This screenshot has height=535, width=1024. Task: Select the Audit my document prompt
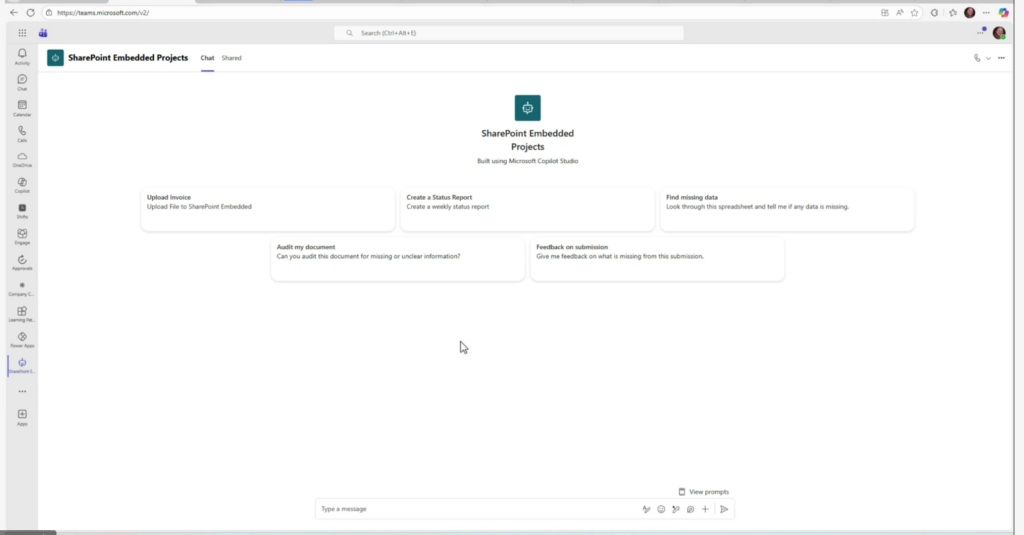pyautogui.click(x=398, y=259)
